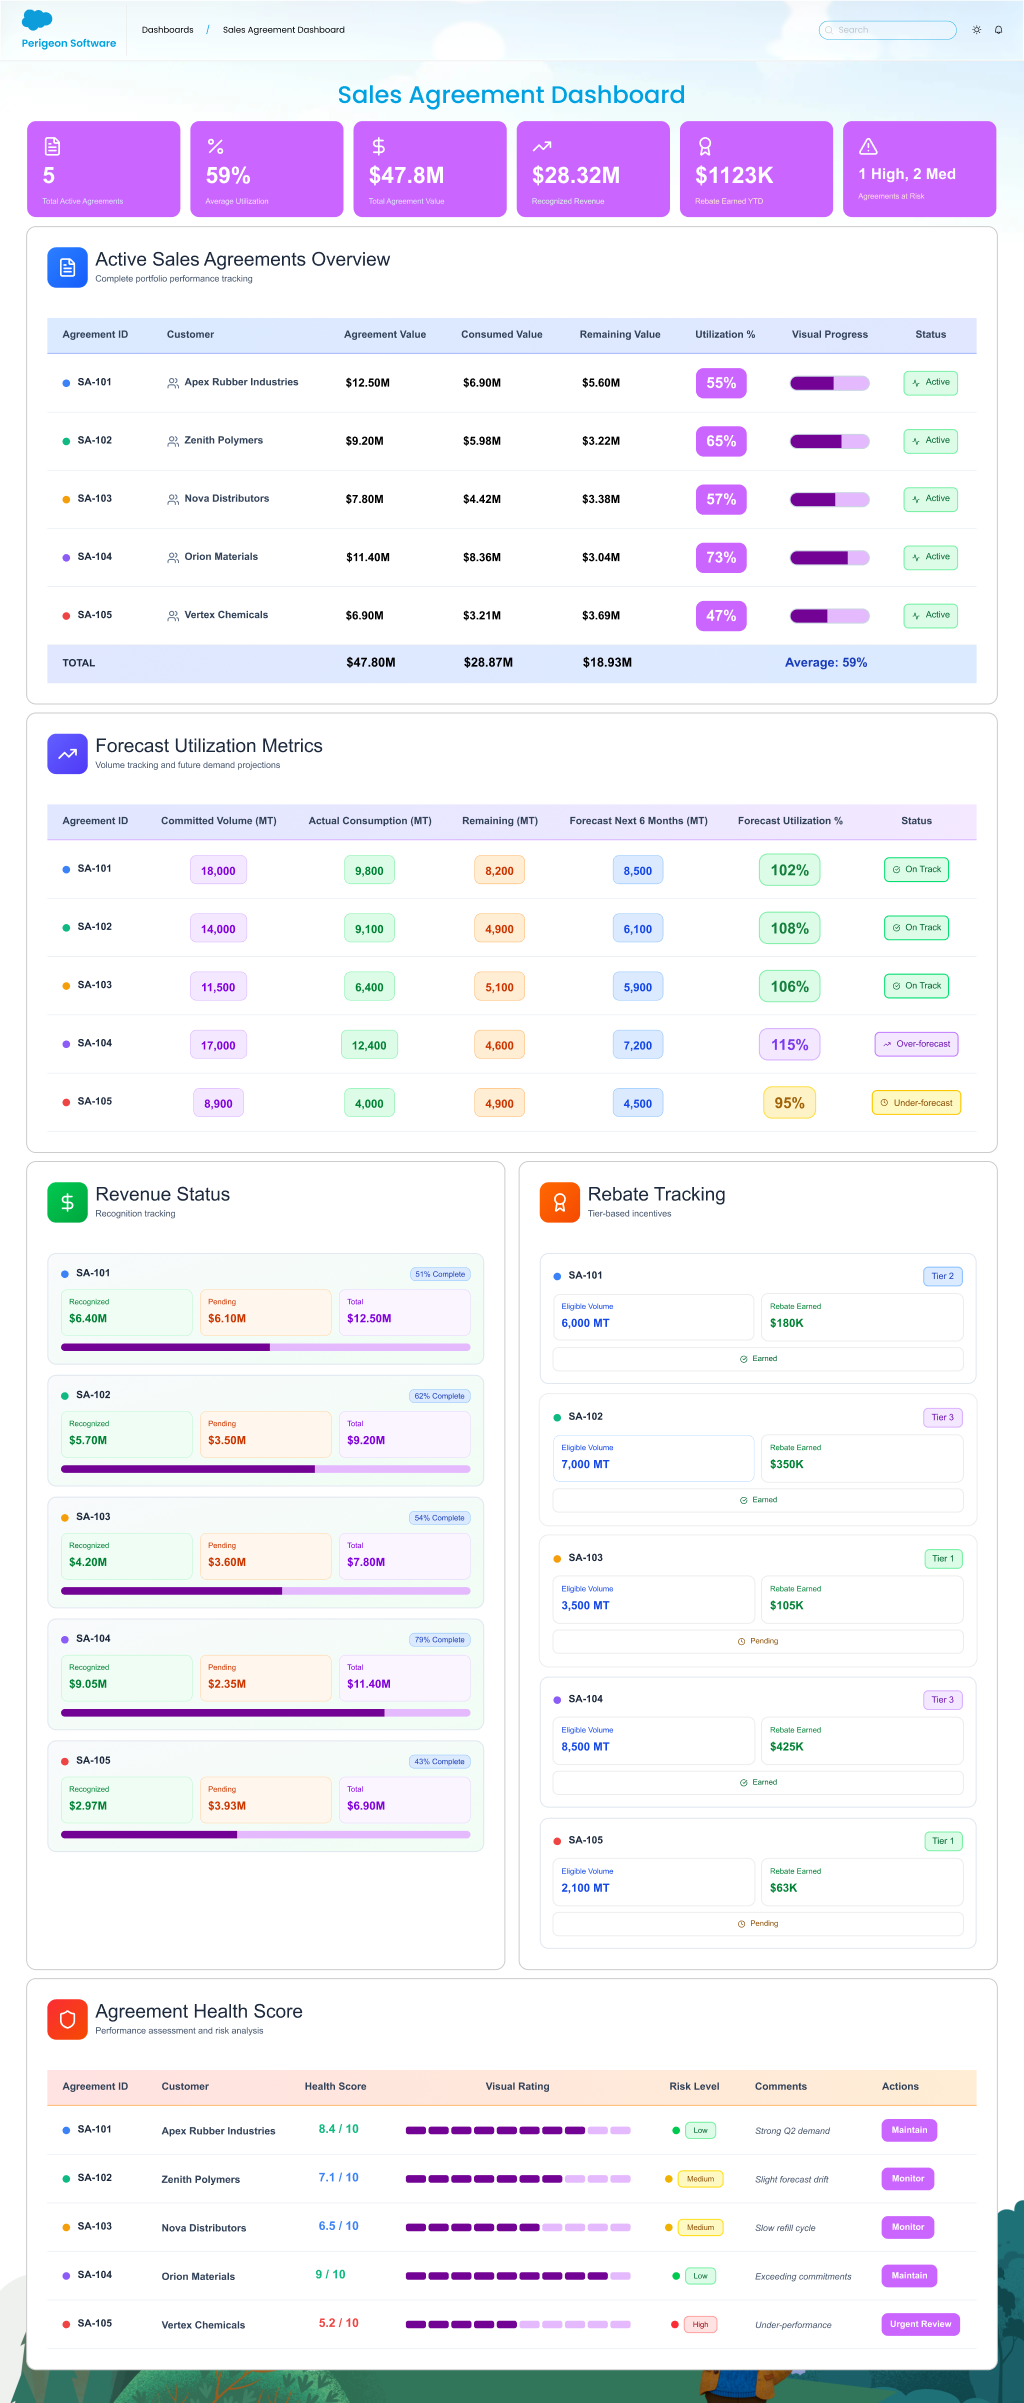Viewport: 1024px width, 2403px height.
Task: Go to the Dashboards breadcrumb
Action: click(x=167, y=30)
